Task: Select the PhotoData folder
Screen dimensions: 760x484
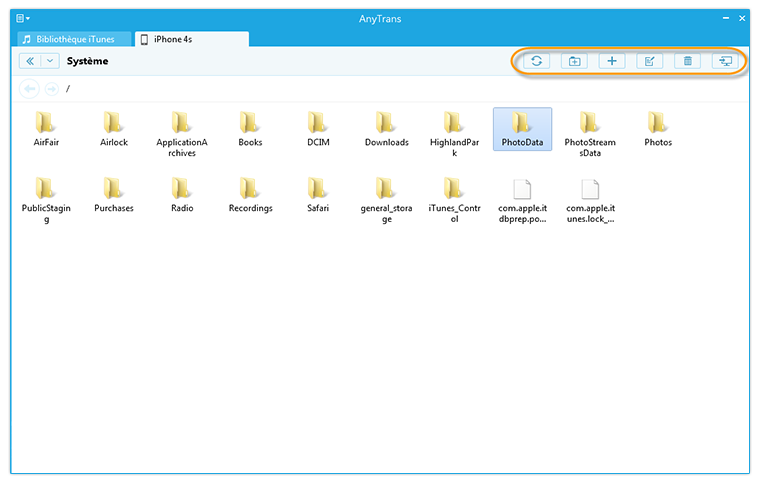Action: [x=522, y=129]
